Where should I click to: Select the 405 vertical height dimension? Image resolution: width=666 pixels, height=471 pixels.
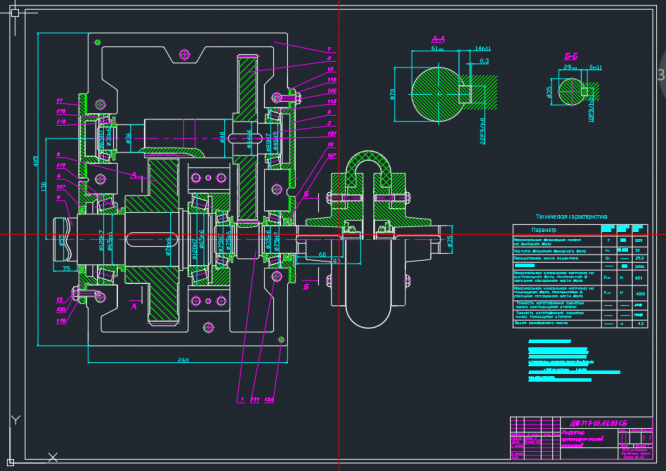pyautogui.click(x=37, y=160)
